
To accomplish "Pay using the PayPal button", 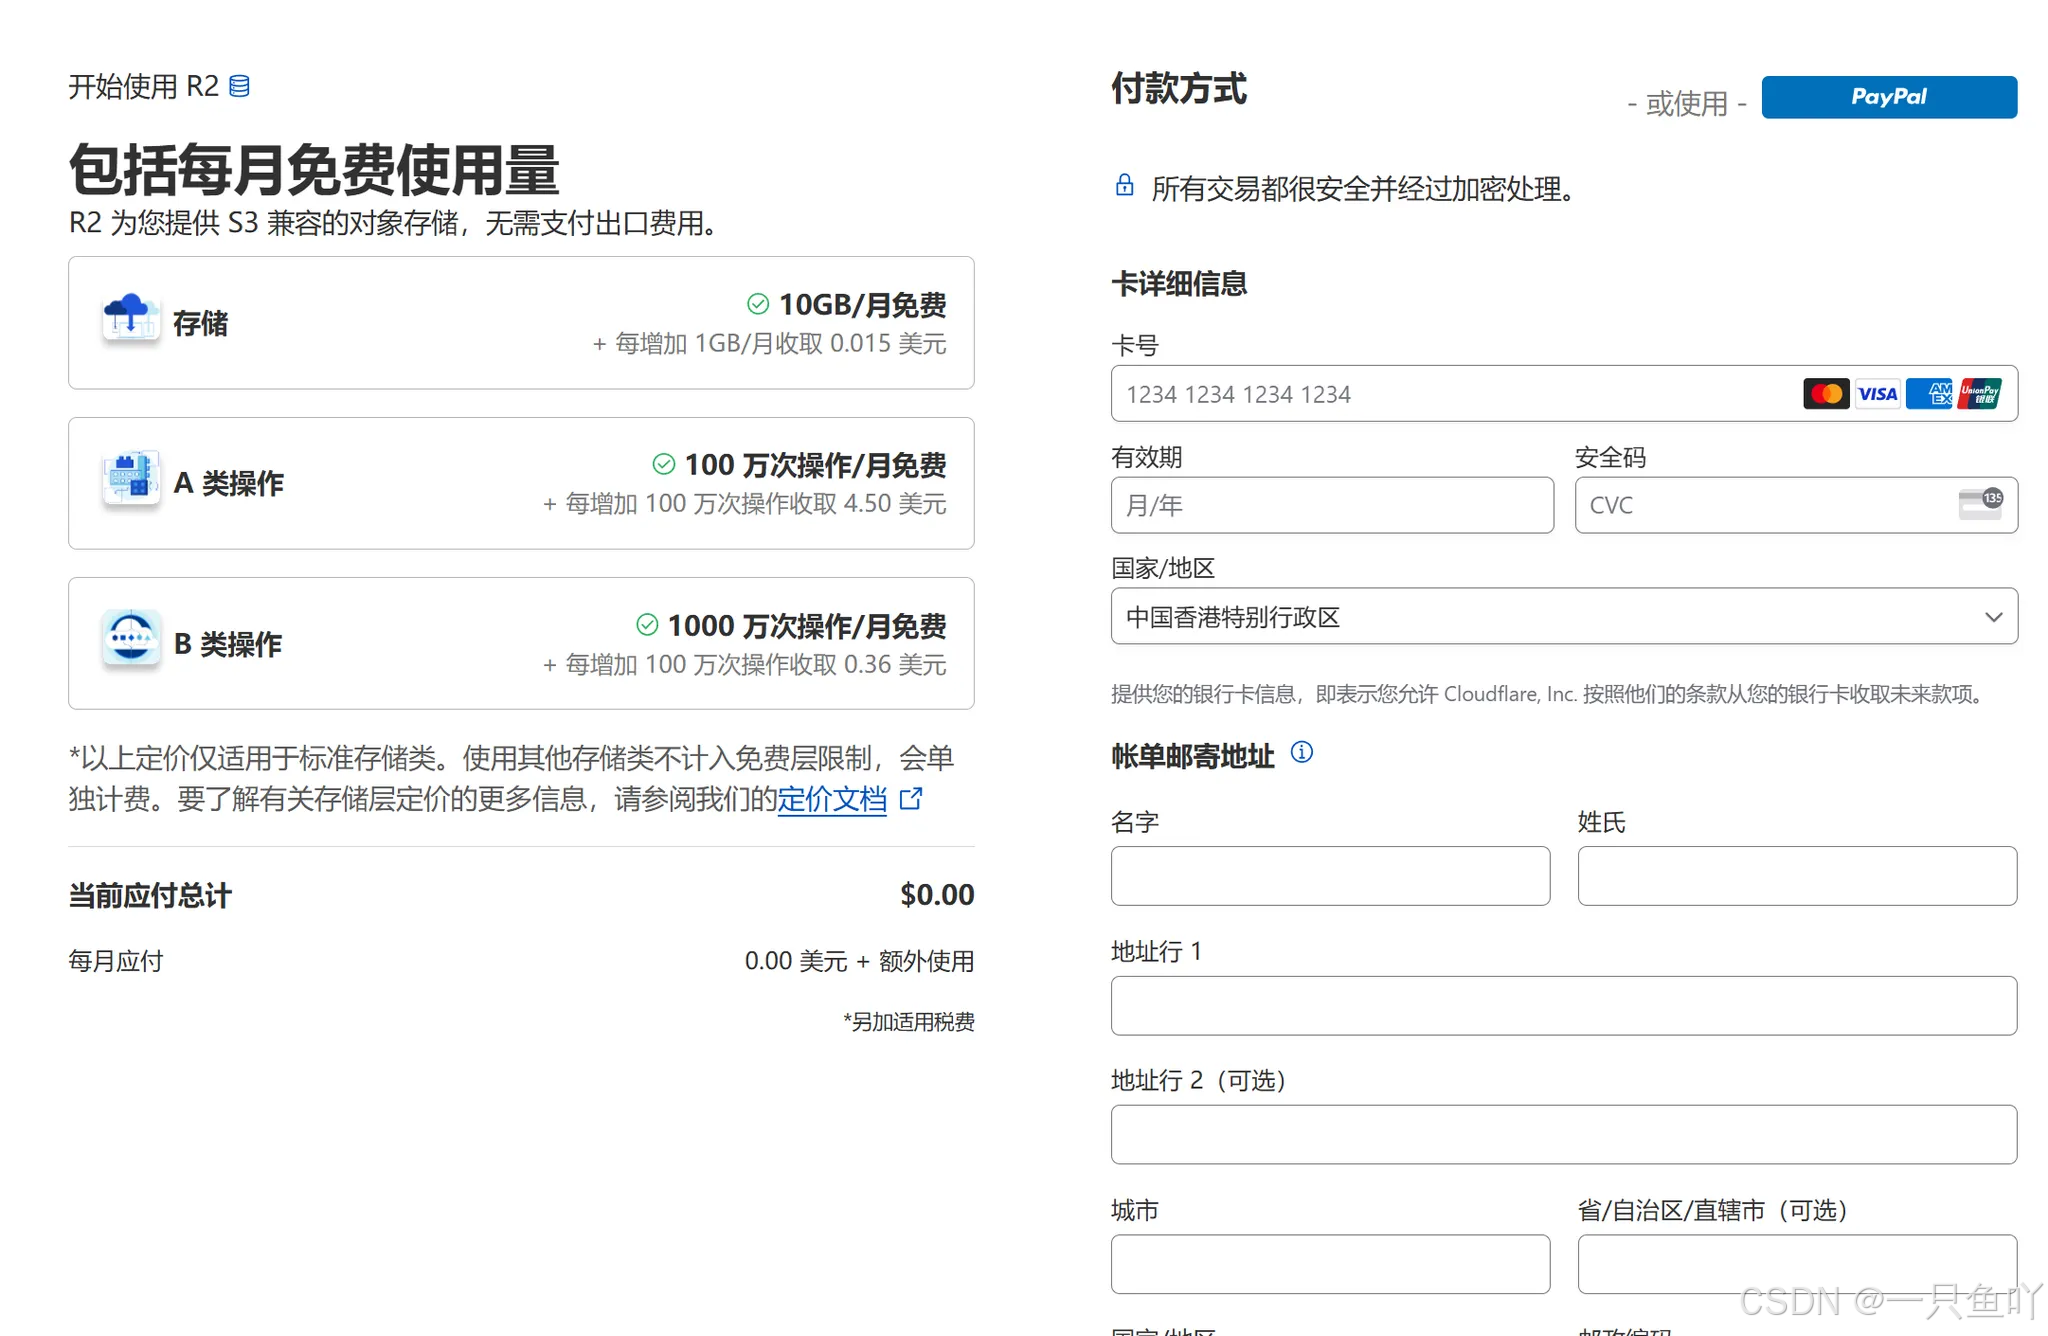I will point(1888,97).
